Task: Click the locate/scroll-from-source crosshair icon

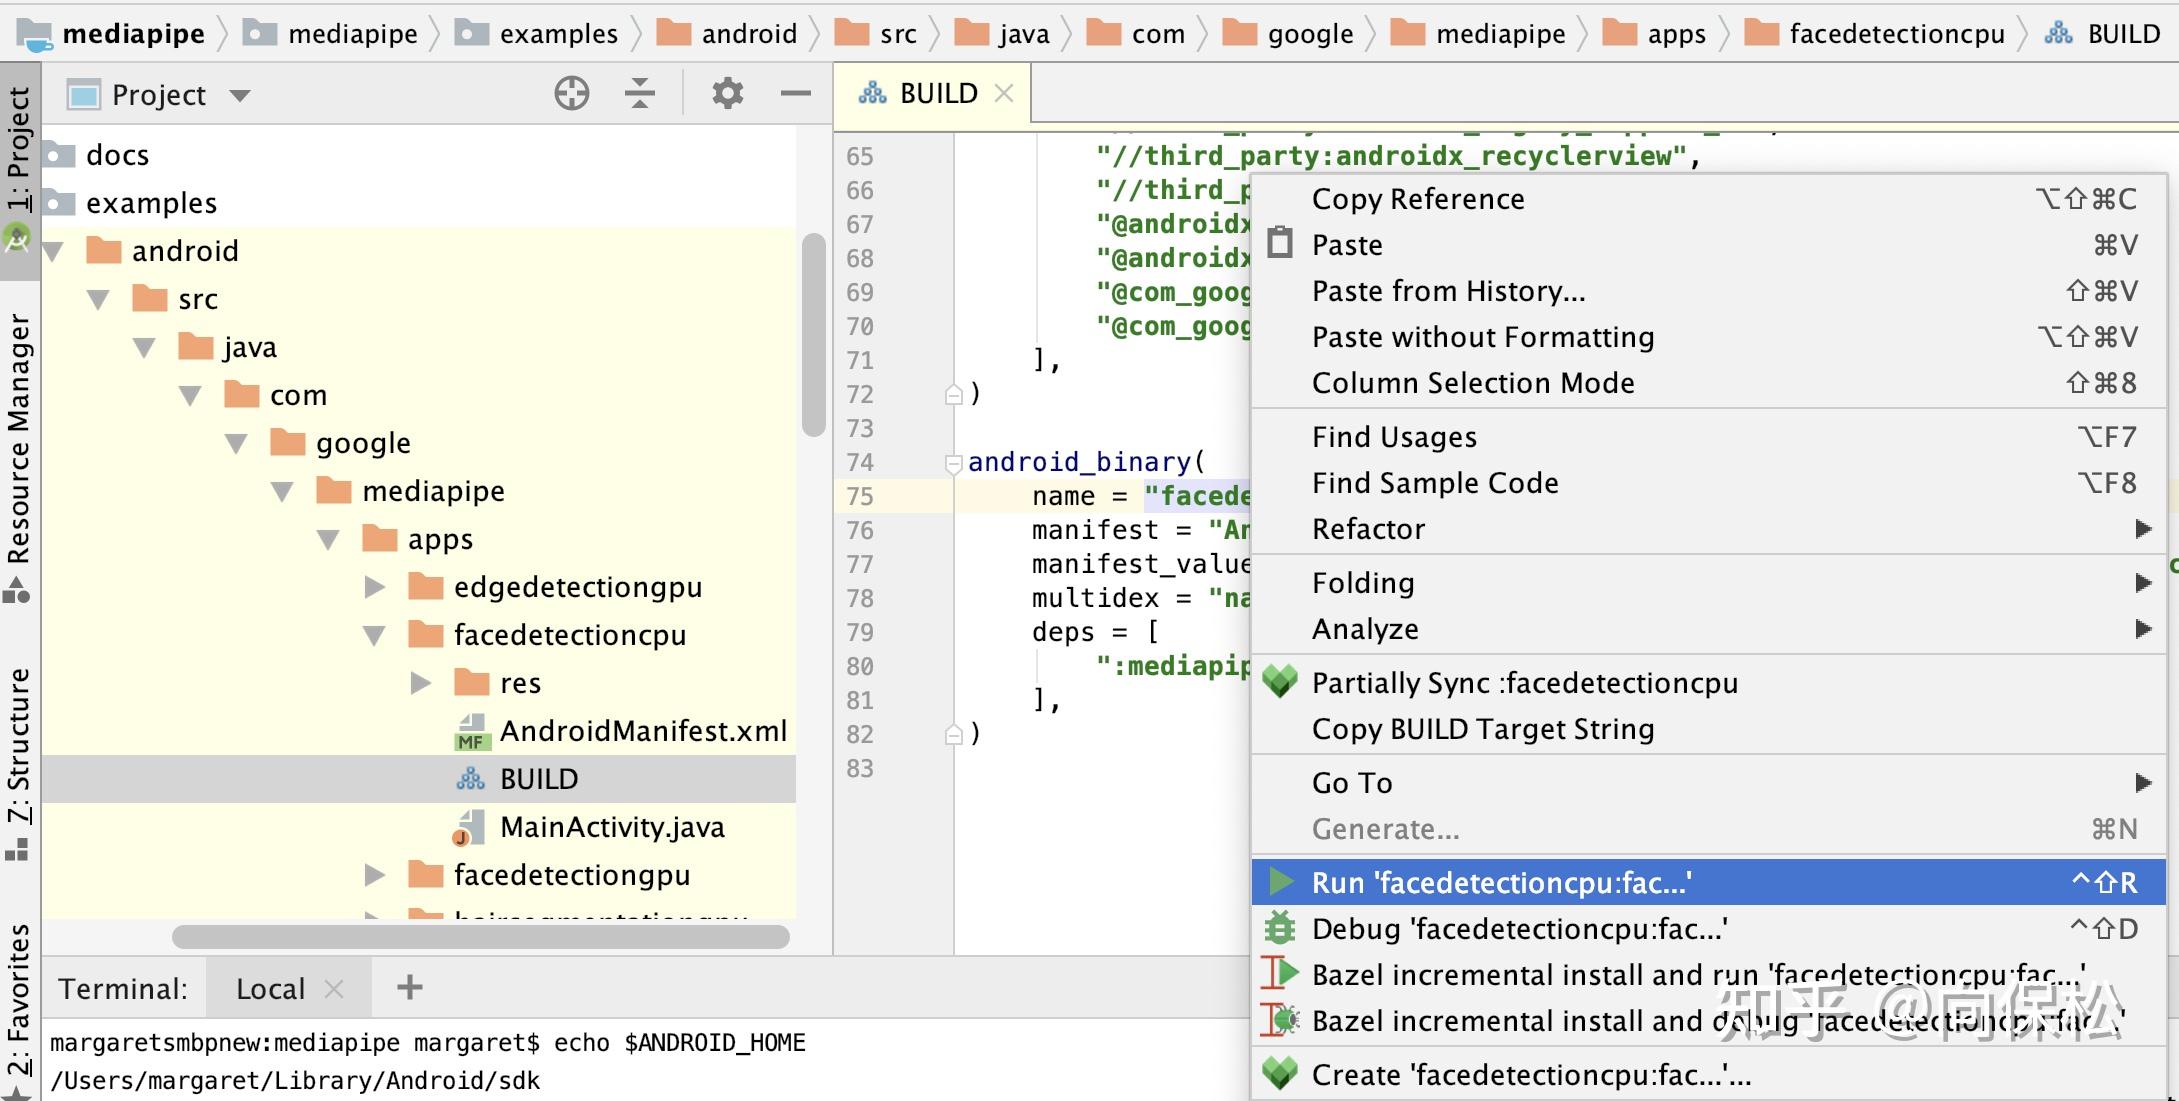Action: pyautogui.click(x=571, y=94)
